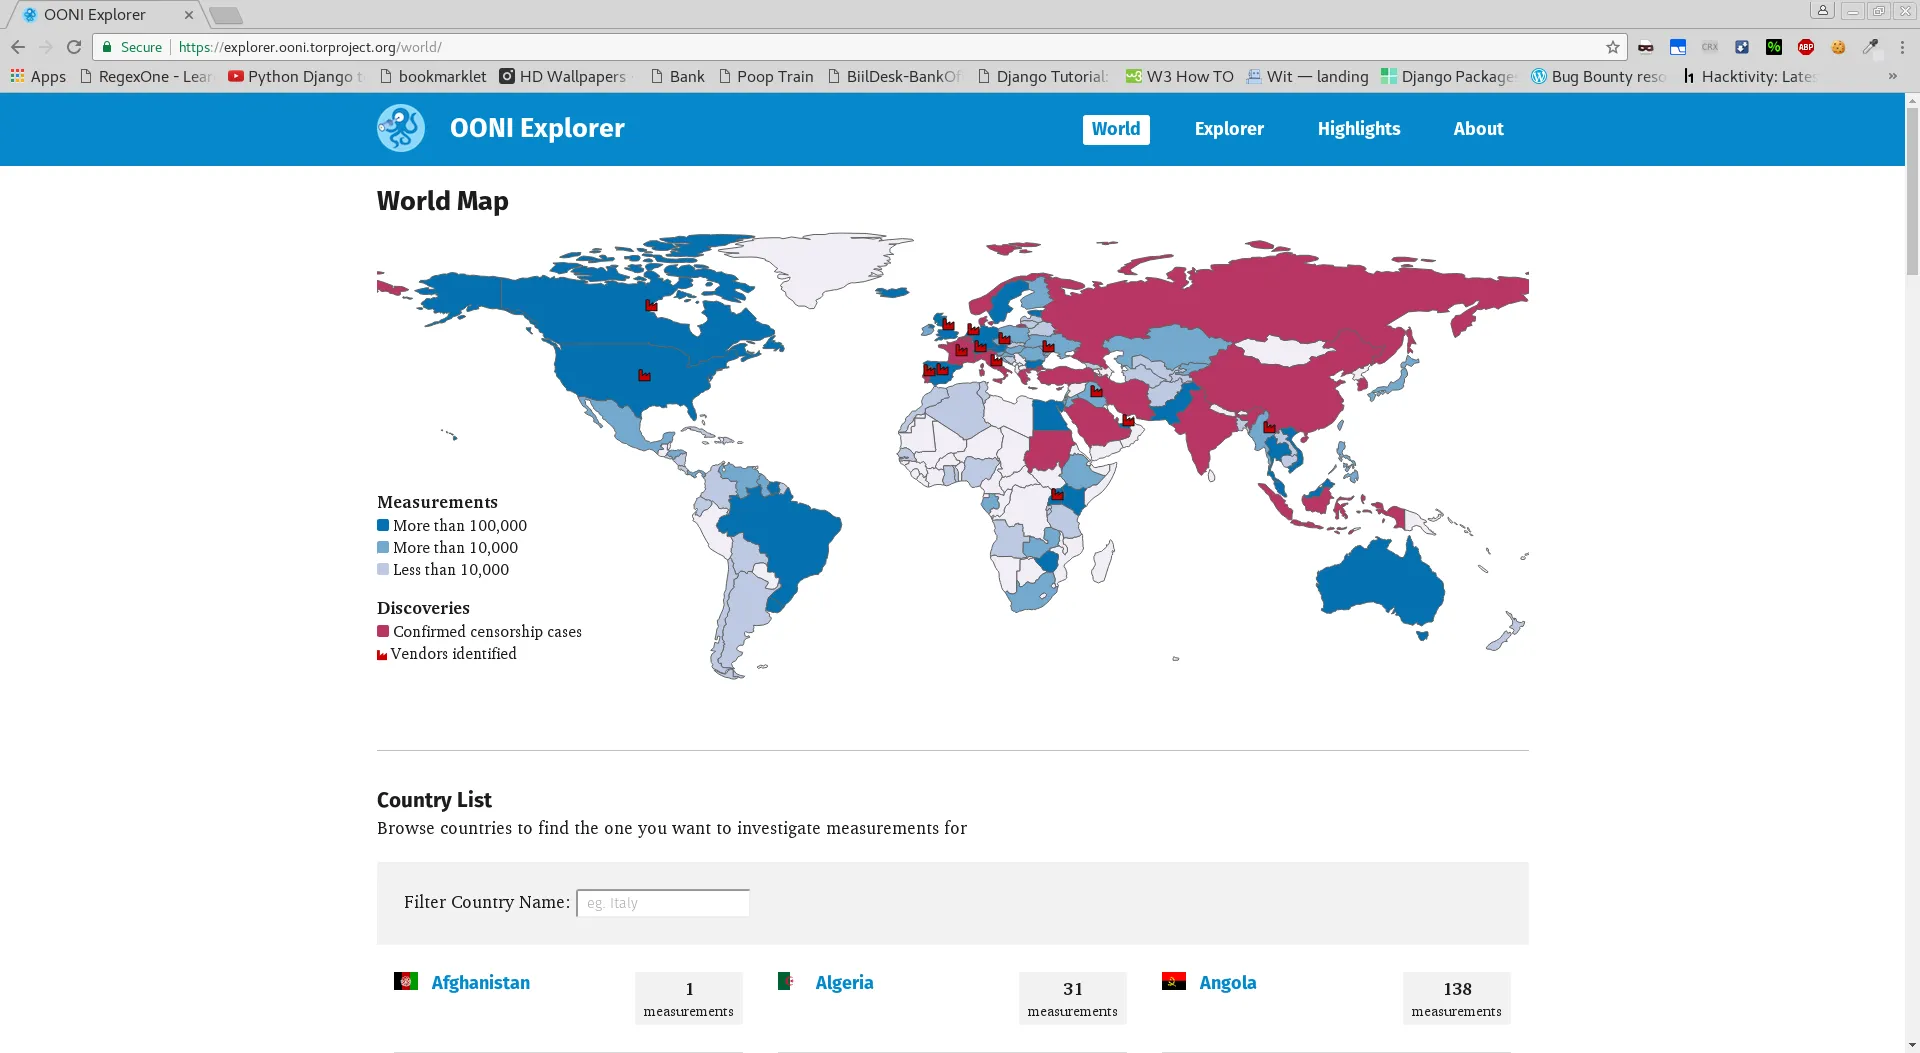The image size is (1920, 1053).
Task: Go back with the browser back arrow
Action: pos(18,47)
